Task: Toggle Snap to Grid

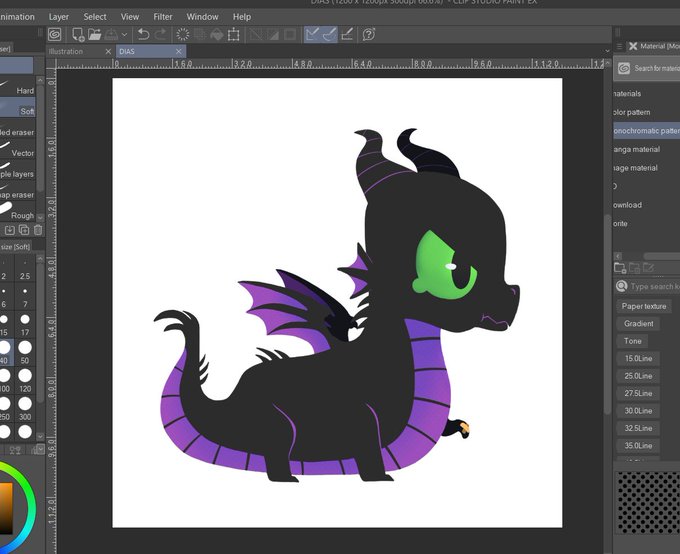Action: [347, 34]
